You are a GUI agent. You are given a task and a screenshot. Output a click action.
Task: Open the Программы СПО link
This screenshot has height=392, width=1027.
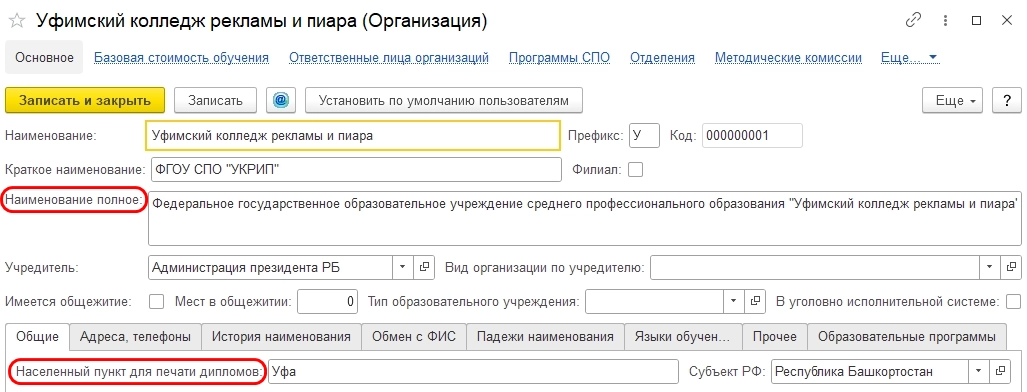tap(559, 58)
